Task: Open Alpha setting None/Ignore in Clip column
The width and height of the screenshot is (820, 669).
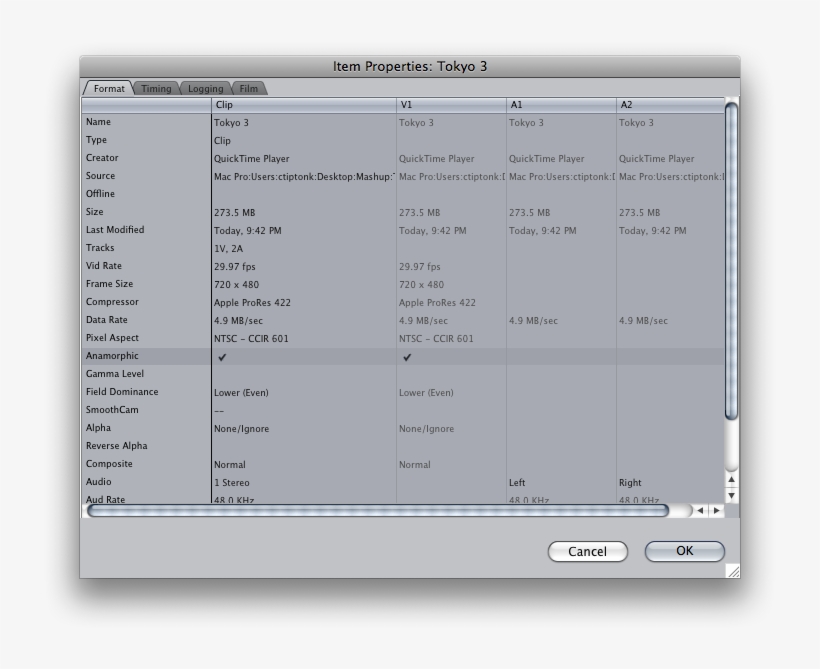Action: (241, 429)
